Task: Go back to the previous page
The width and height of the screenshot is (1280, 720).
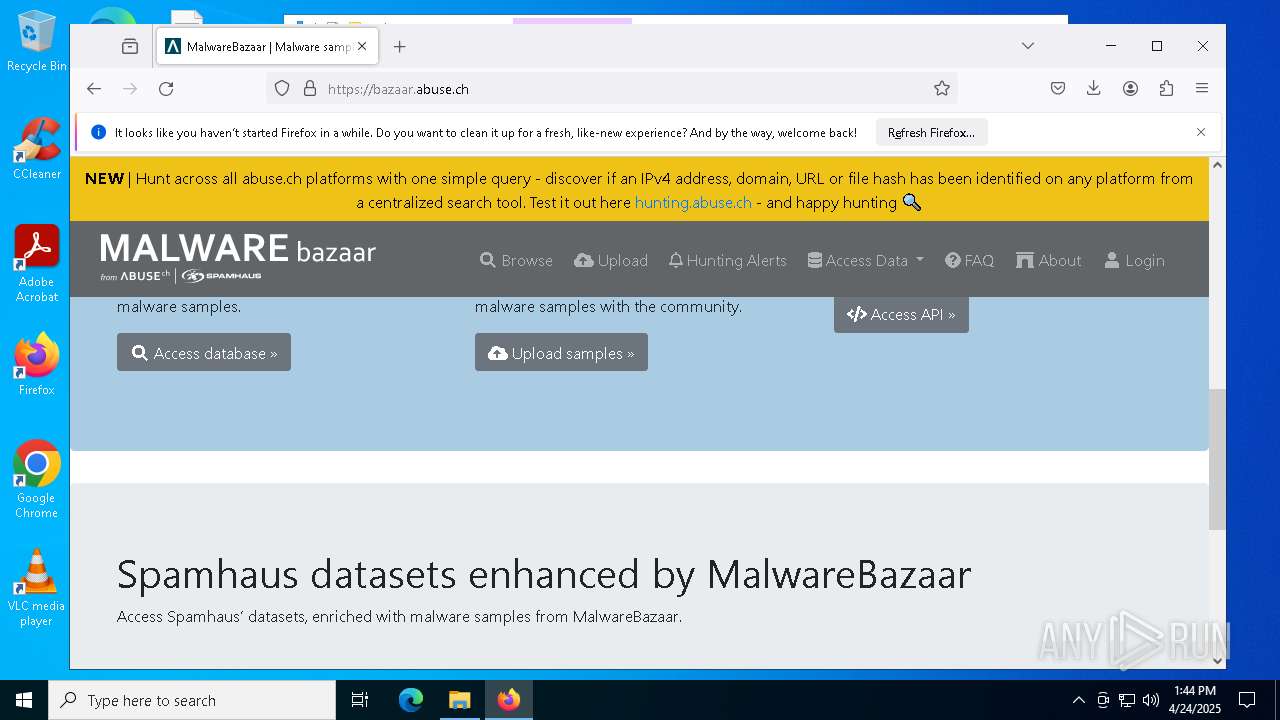Action: [94, 89]
